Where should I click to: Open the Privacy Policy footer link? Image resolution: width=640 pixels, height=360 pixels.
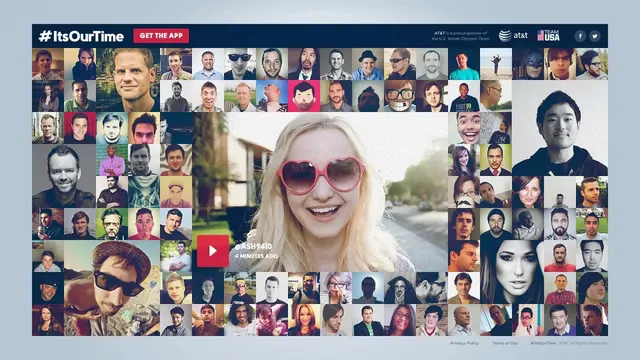(x=464, y=343)
